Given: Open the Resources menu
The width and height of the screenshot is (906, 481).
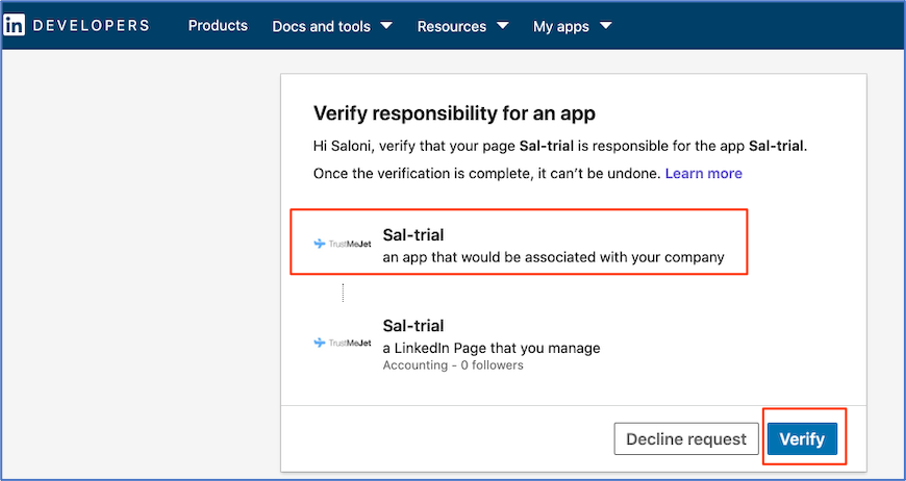Looking at the screenshot, I should click(x=451, y=26).
